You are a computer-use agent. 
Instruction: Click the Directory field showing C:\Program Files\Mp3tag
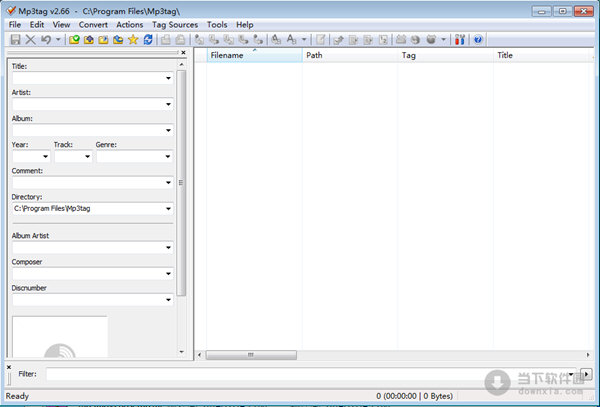click(93, 209)
